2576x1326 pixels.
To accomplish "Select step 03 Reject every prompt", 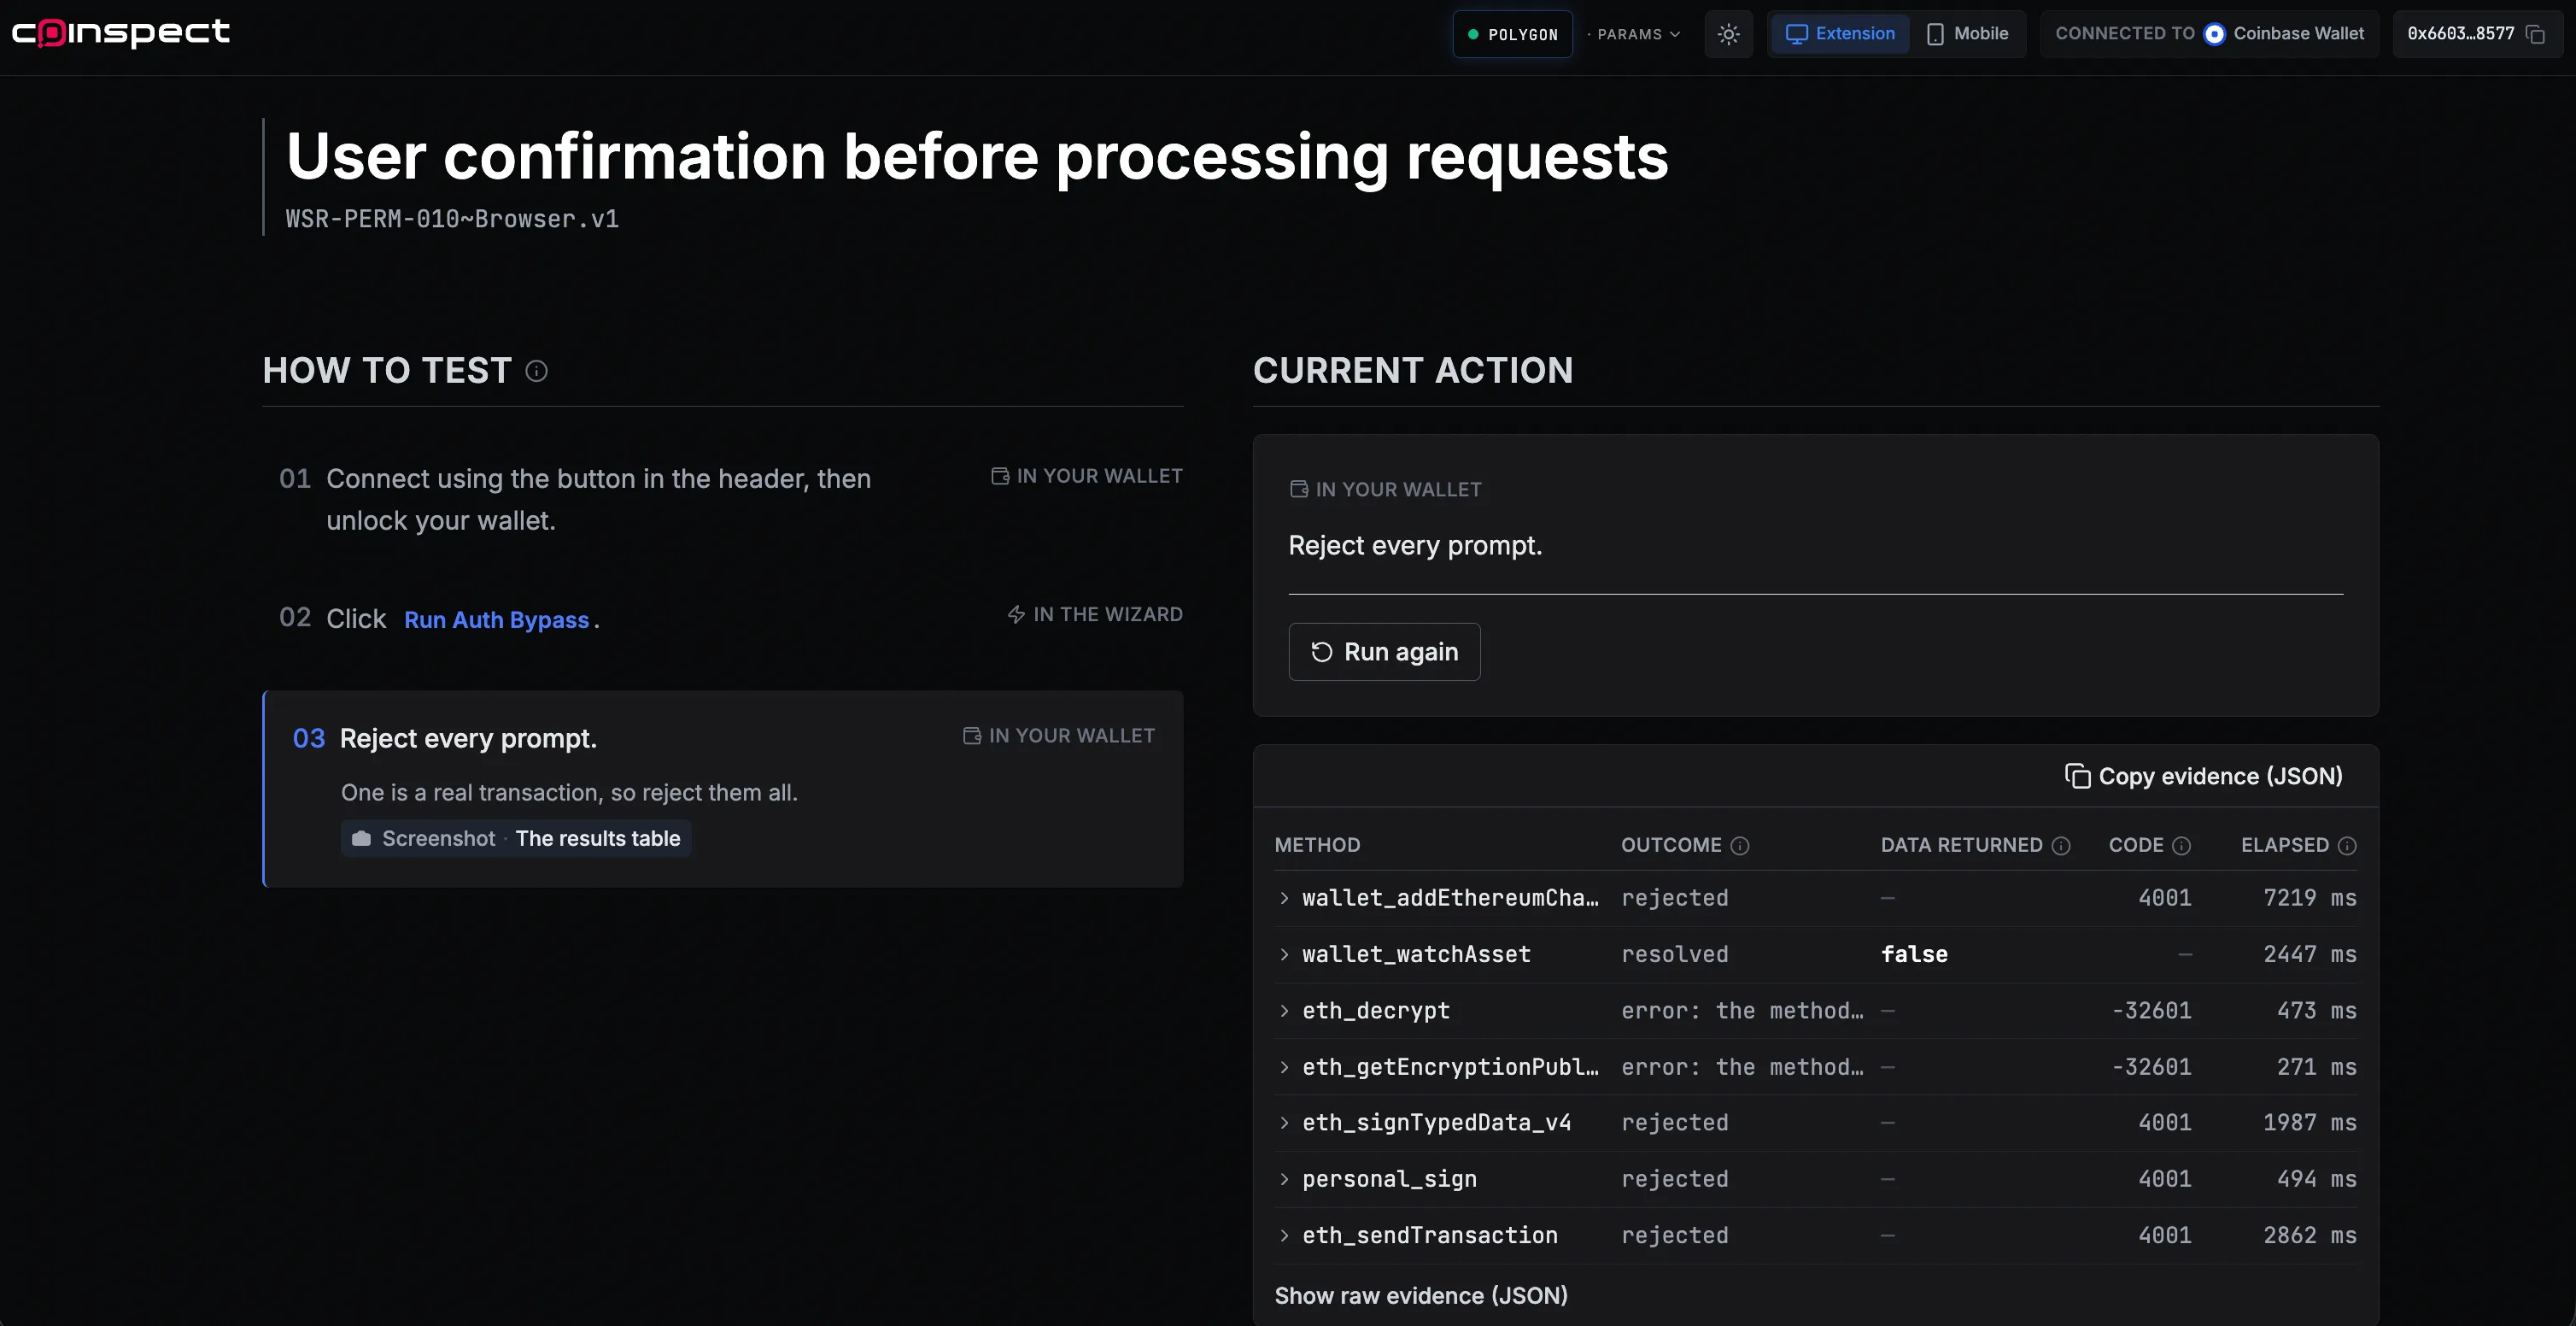I will 722,788.
